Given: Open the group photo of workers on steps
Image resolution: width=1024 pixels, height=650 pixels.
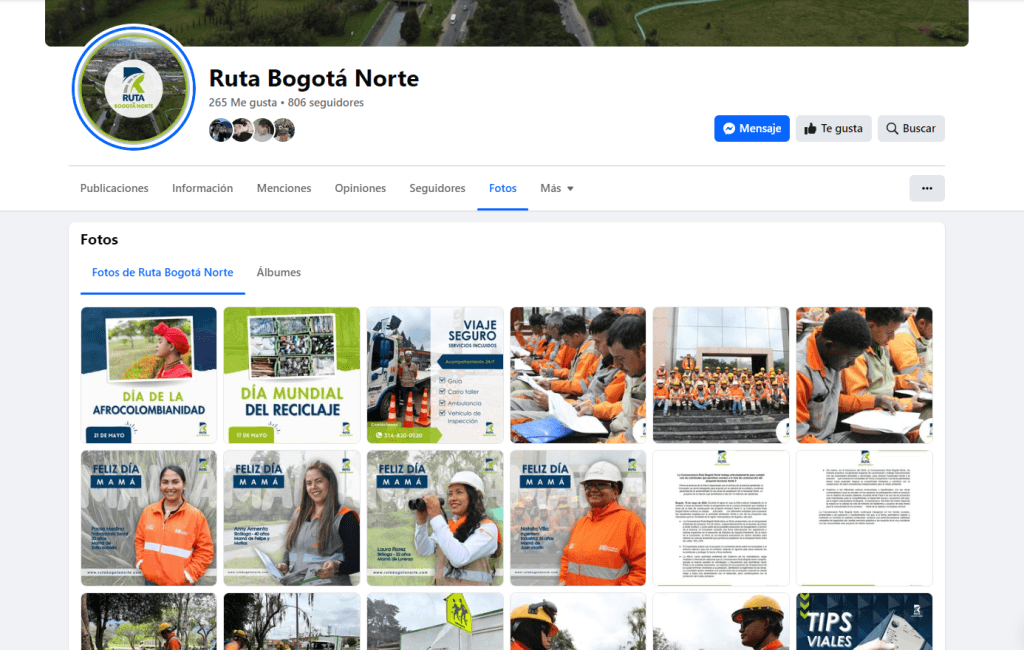Looking at the screenshot, I should click(721, 375).
